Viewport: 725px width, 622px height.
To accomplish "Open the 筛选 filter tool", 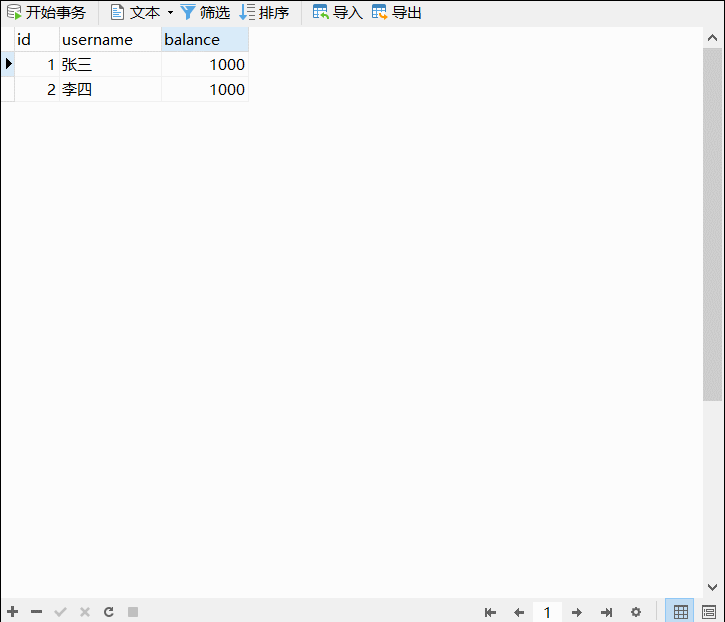I will (x=205, y=12).
